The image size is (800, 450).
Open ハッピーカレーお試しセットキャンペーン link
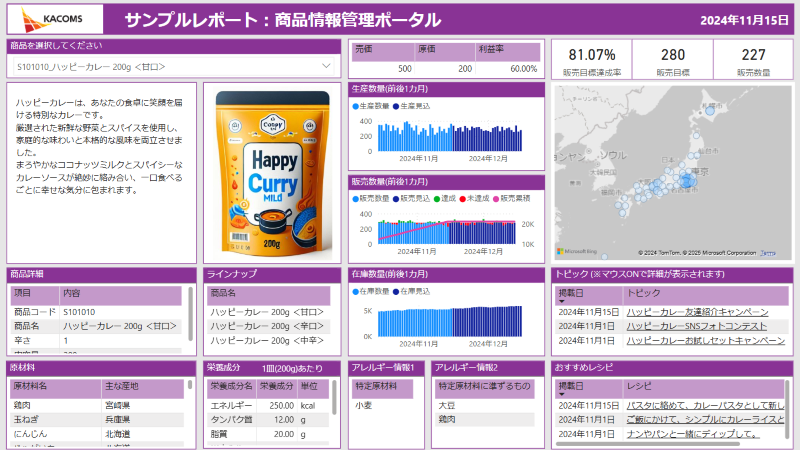(x=706, y=340)
